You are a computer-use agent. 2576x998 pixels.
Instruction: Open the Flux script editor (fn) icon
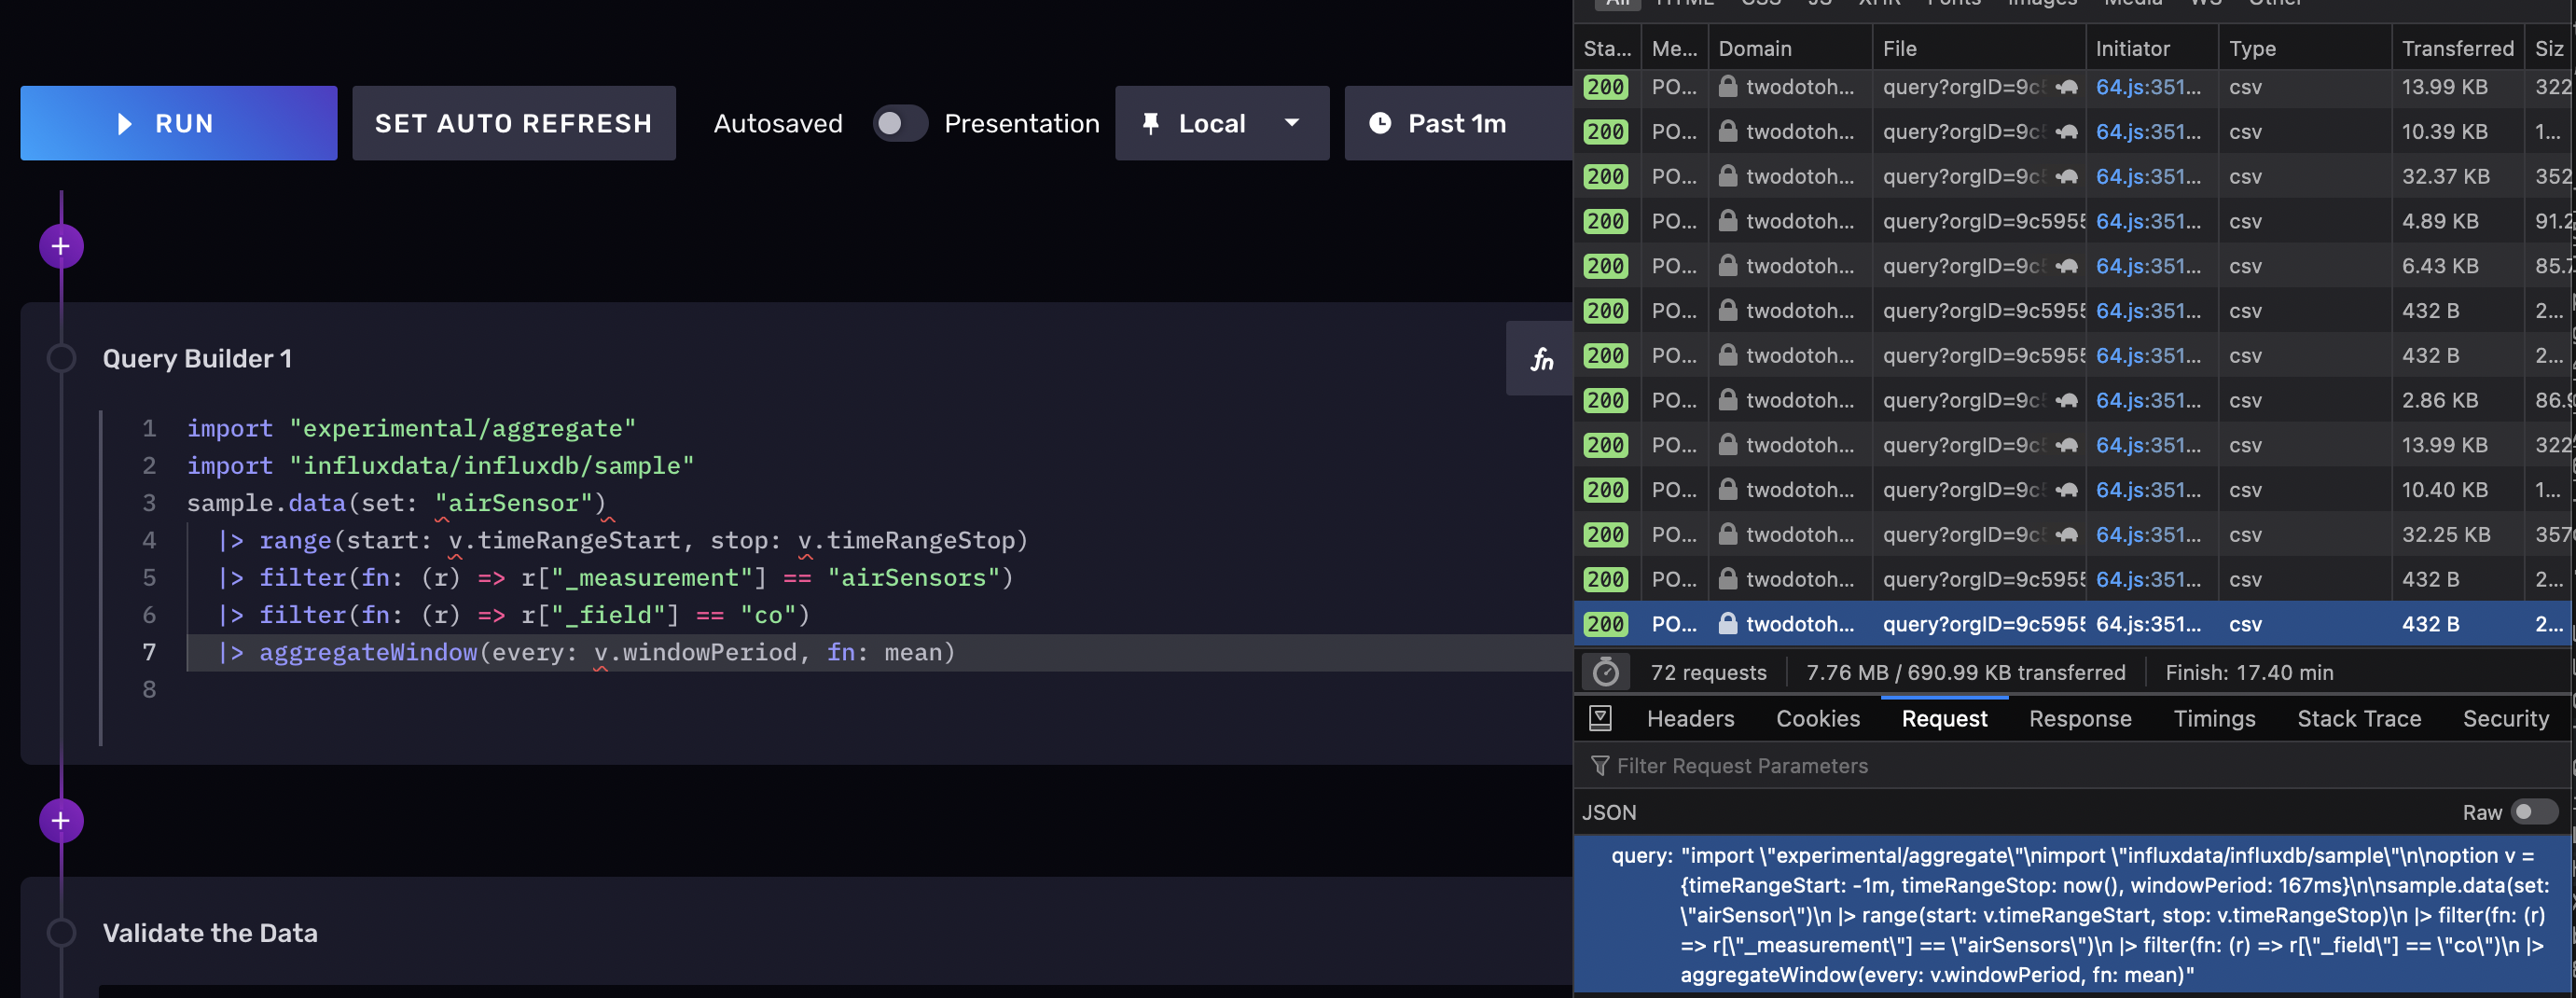click(x=1540, y=358)
